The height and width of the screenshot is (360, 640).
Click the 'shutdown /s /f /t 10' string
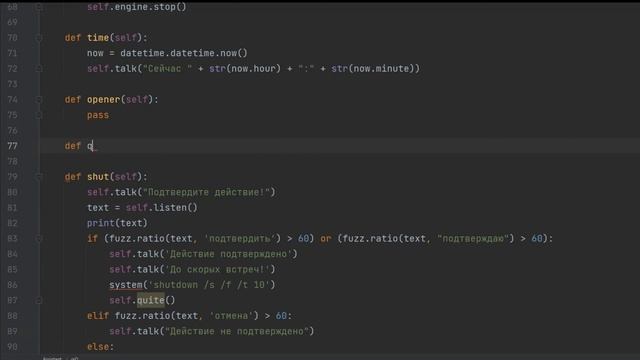(209, 285)
